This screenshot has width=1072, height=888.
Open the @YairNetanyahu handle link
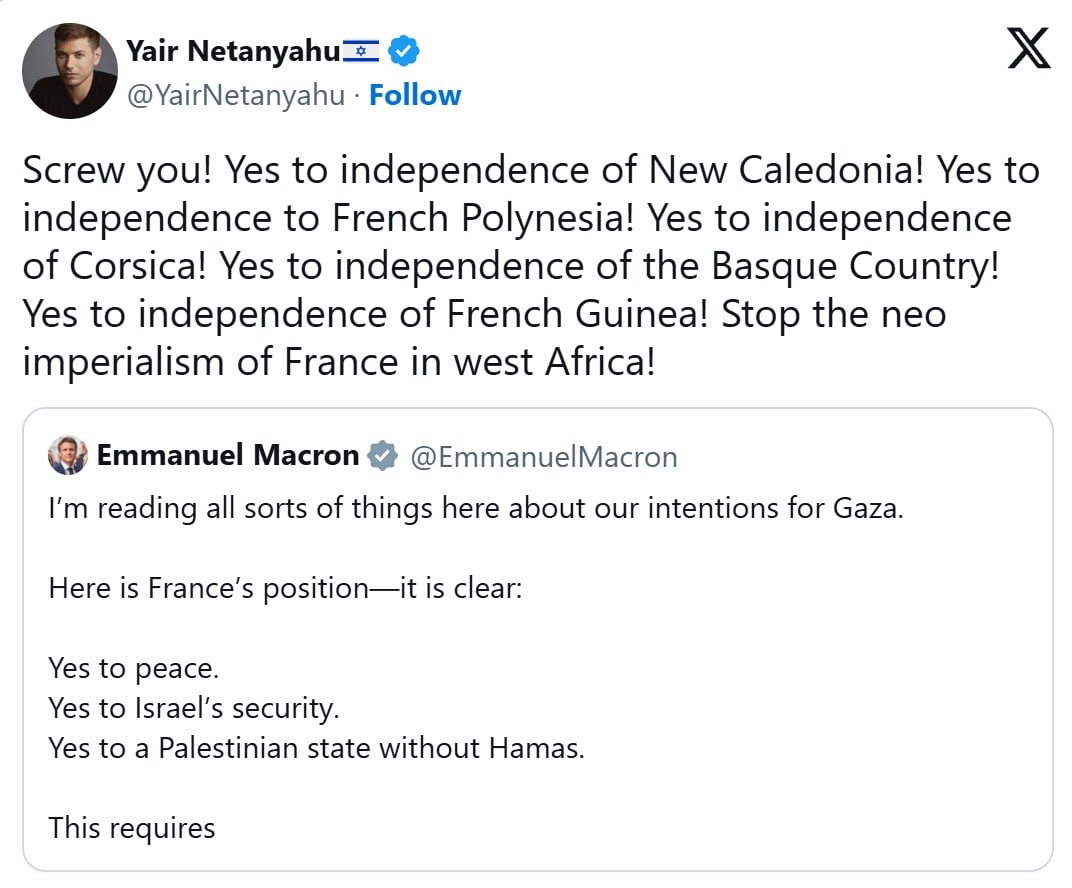(x=236, y=95)
